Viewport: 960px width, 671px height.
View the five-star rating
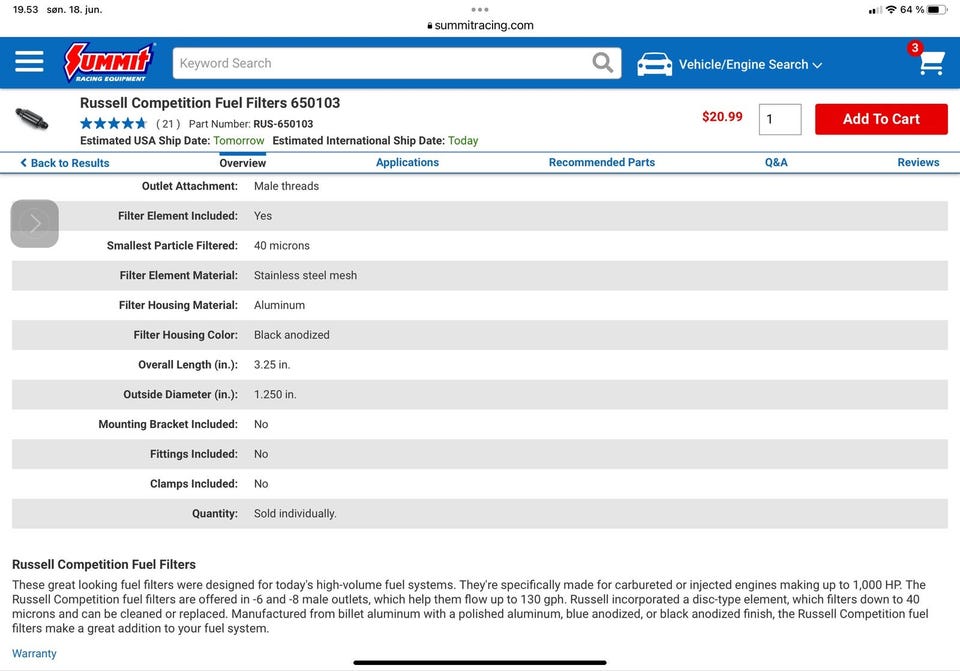point(113,123)
